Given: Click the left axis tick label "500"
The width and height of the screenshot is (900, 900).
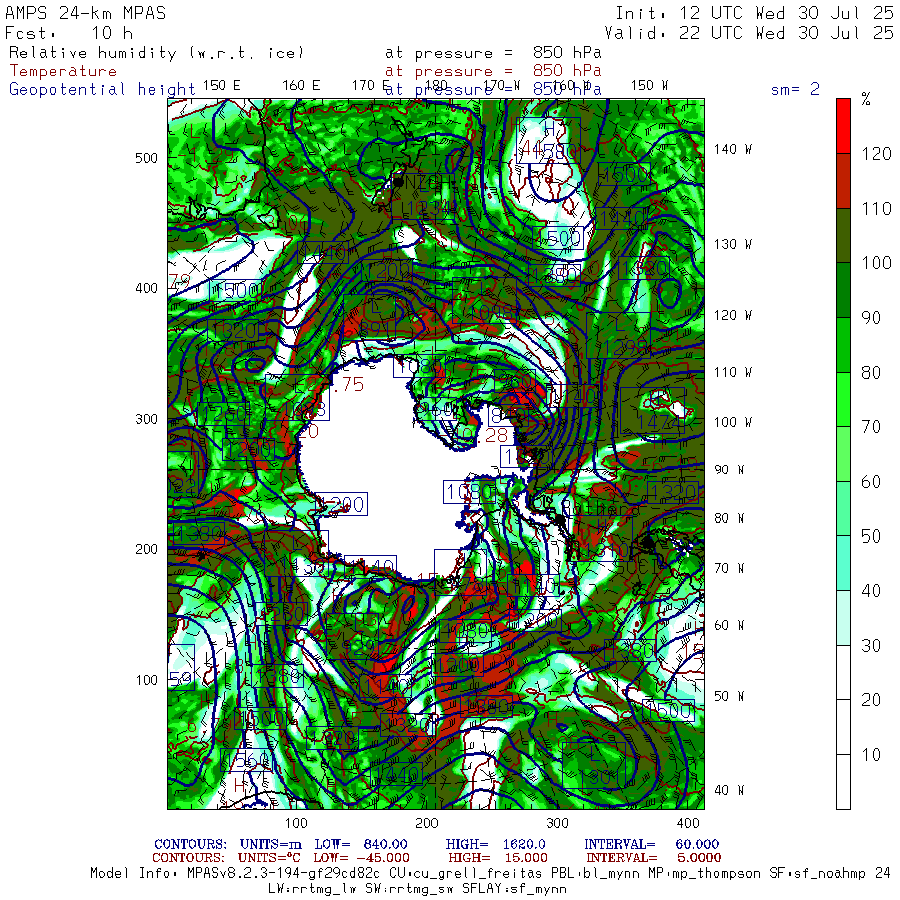Looking at the screenshot, I should 146,158.
